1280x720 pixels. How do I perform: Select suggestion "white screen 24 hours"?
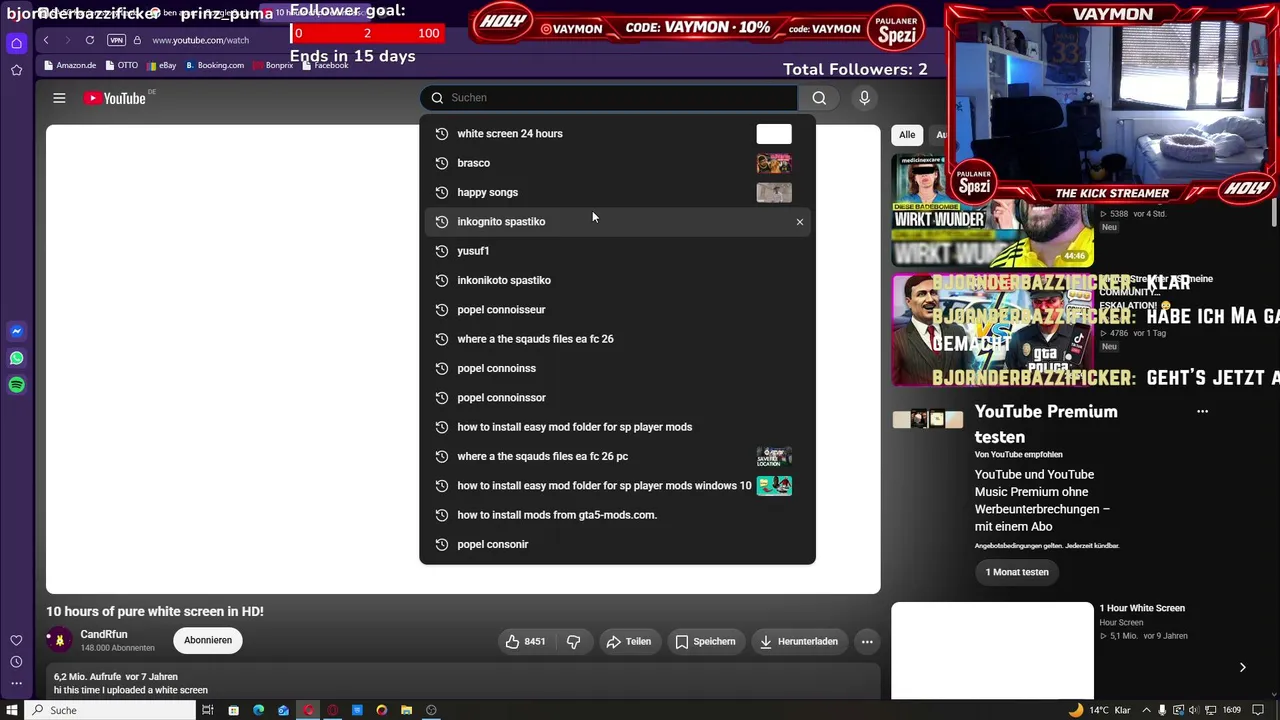point(617,134)
